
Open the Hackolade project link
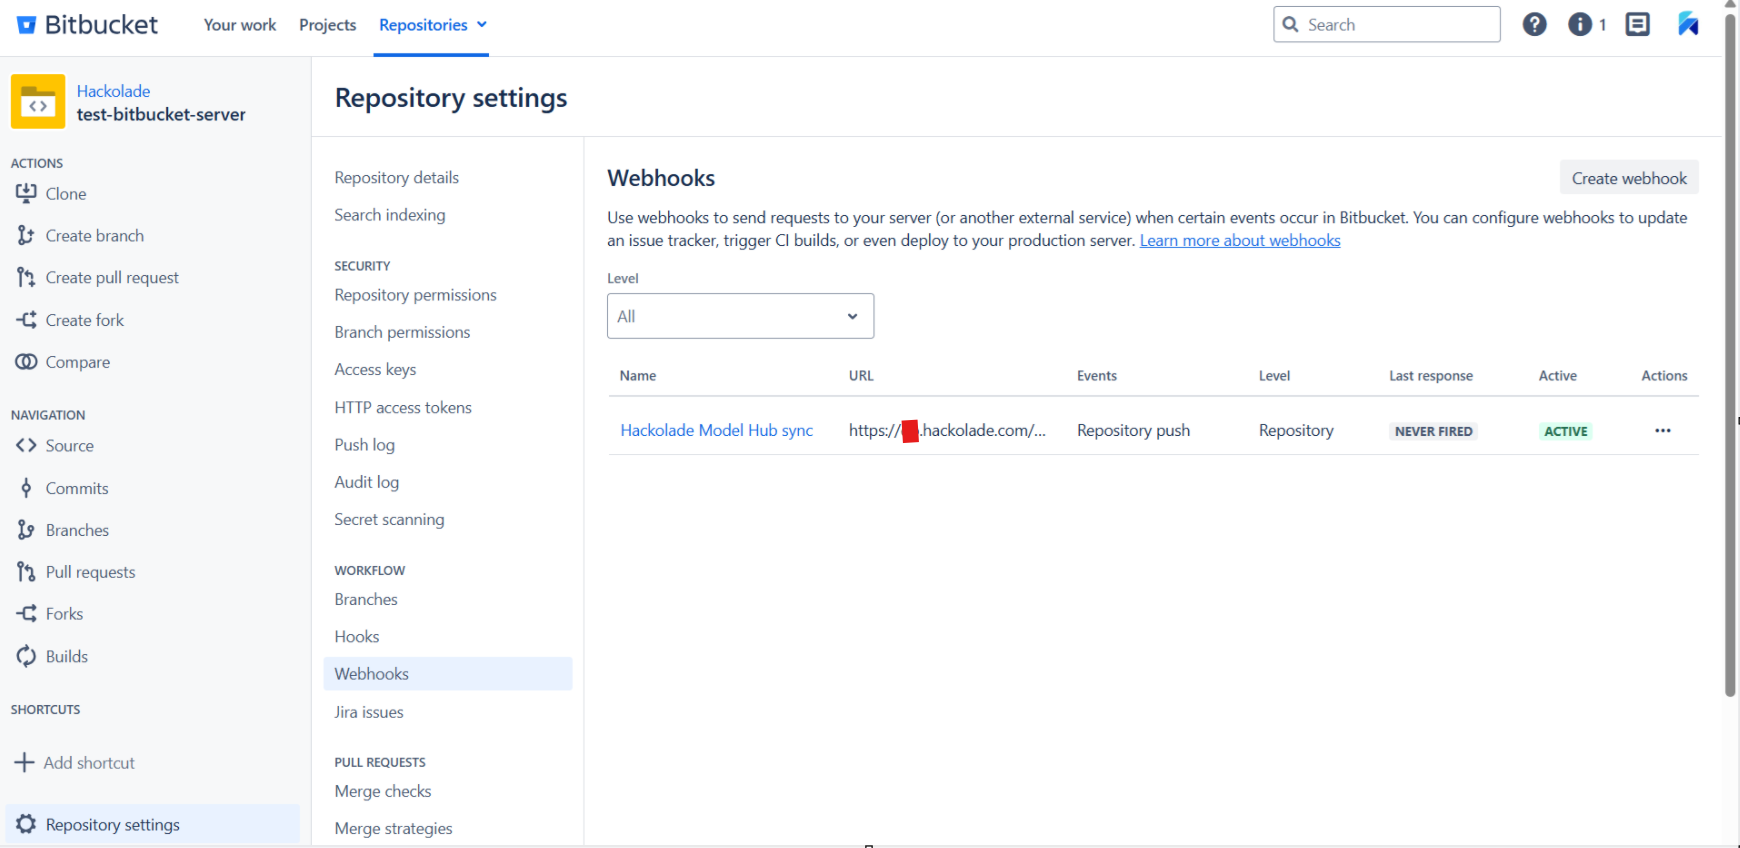113,91
